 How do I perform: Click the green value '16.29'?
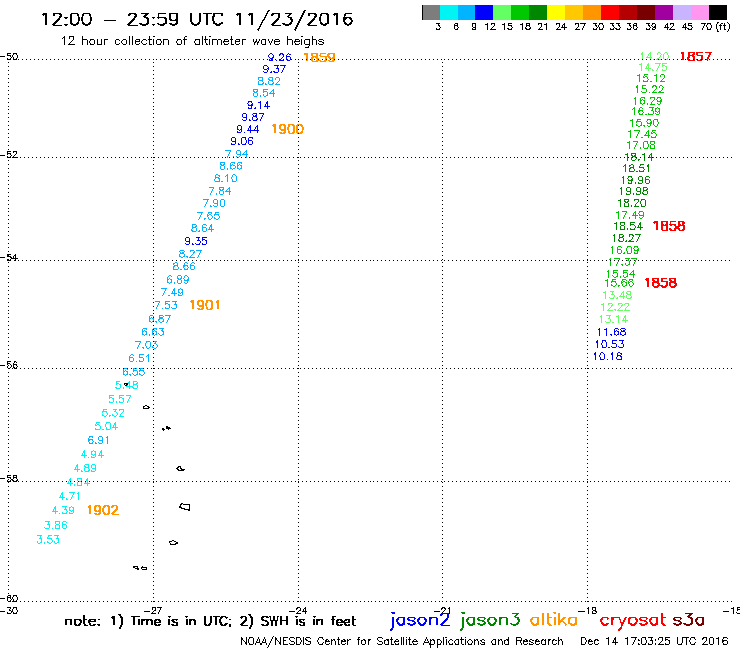pyautogui.click(x=648, y=101)
